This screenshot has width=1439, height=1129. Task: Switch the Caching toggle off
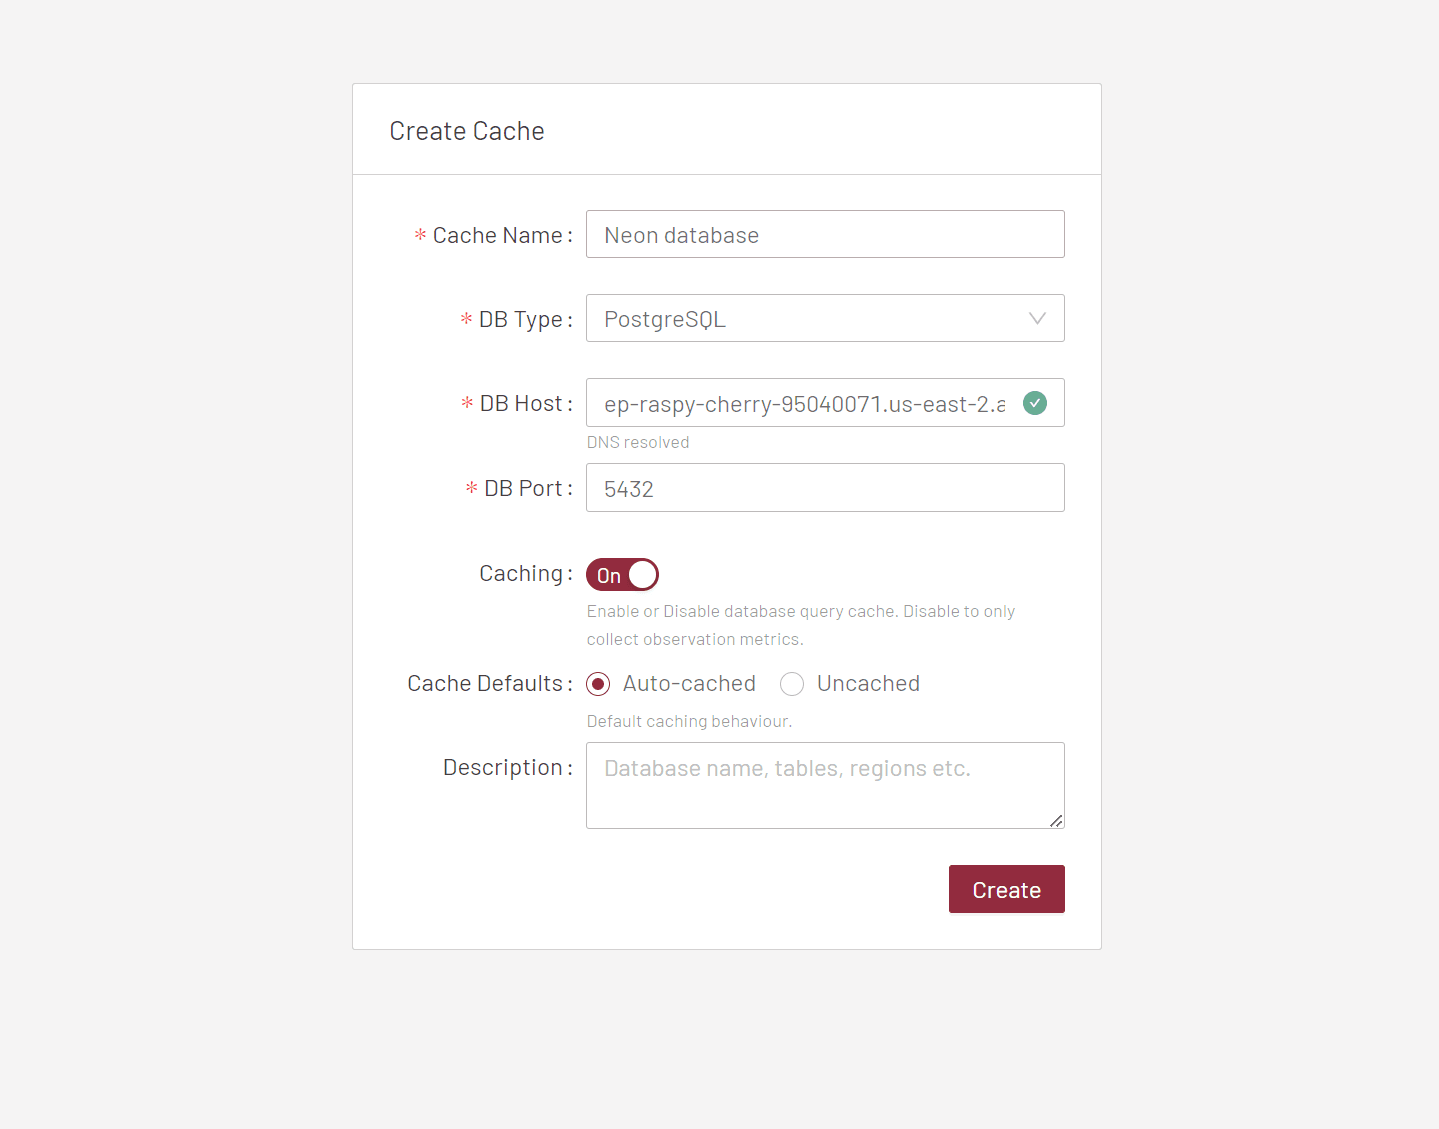[622, 574]
